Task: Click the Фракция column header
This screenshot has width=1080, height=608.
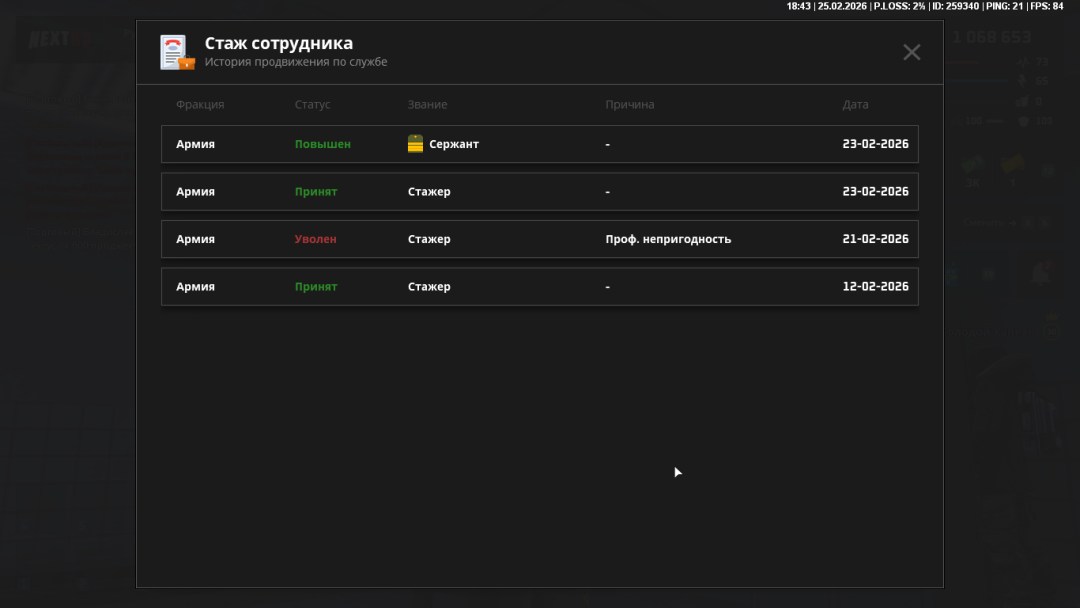Action: pyautogui.click(x=200, y=105)
